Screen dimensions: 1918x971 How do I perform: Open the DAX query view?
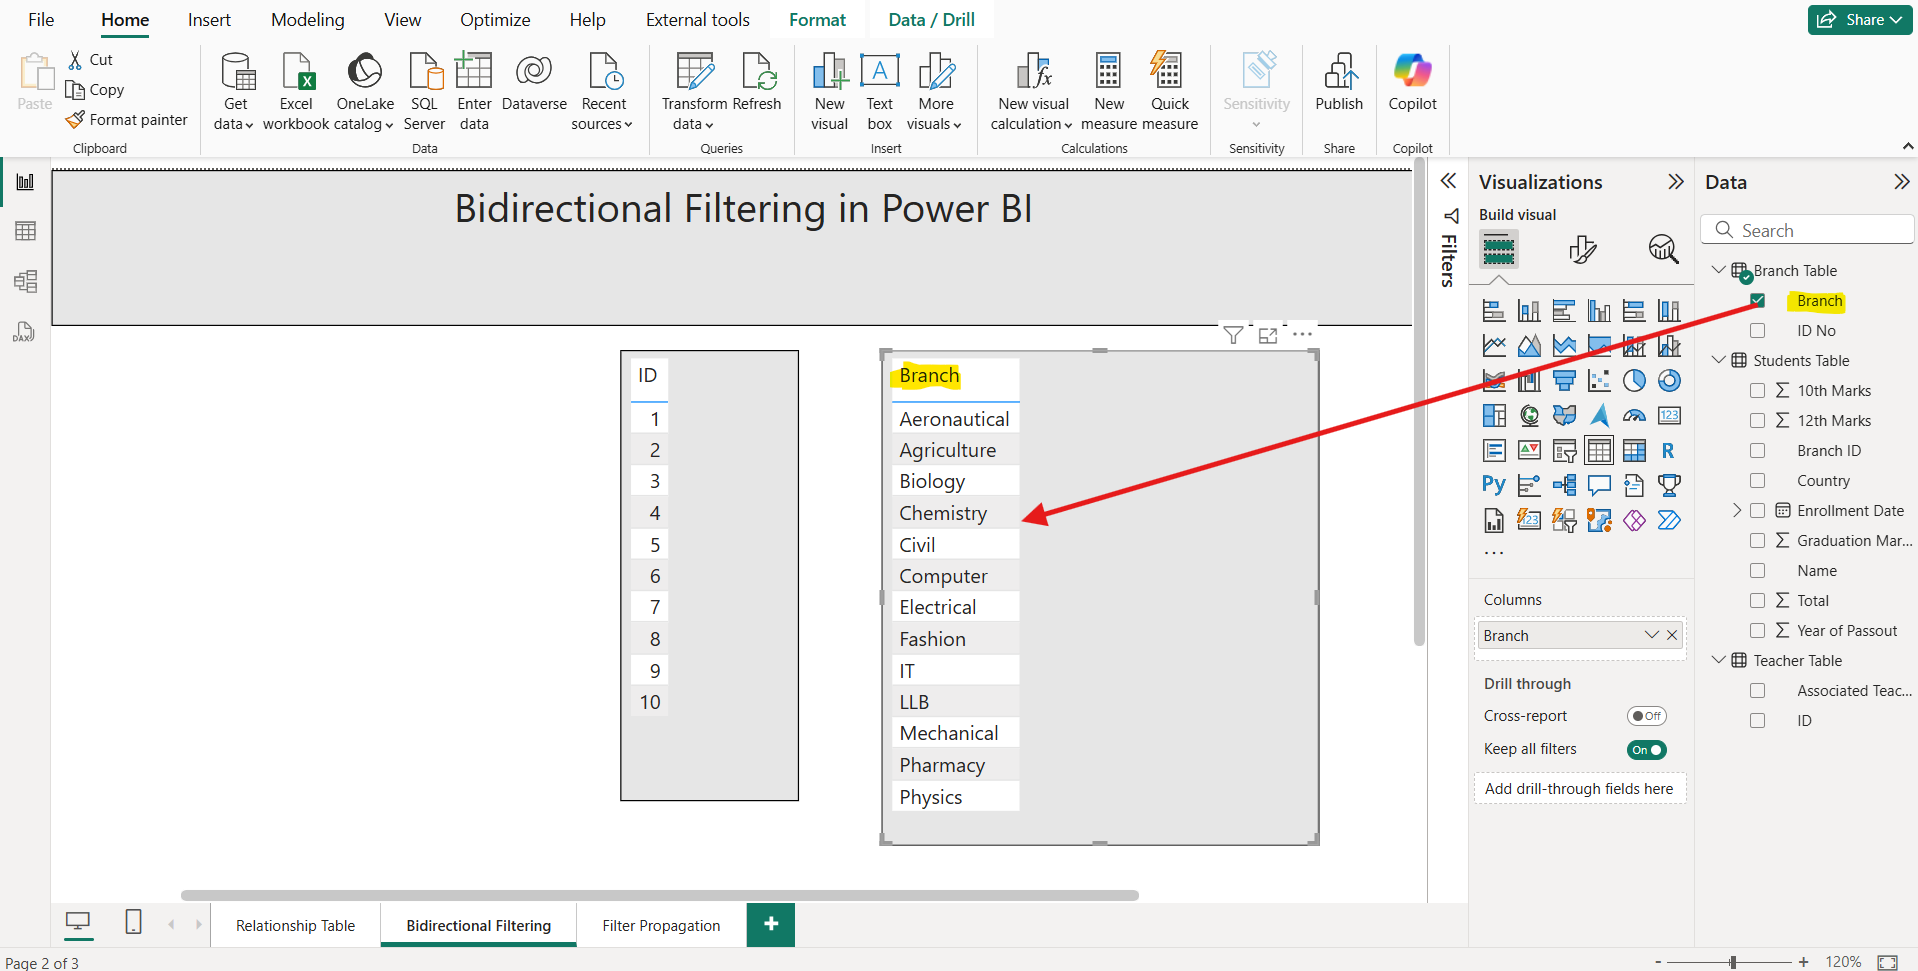[x=24, y=331]
